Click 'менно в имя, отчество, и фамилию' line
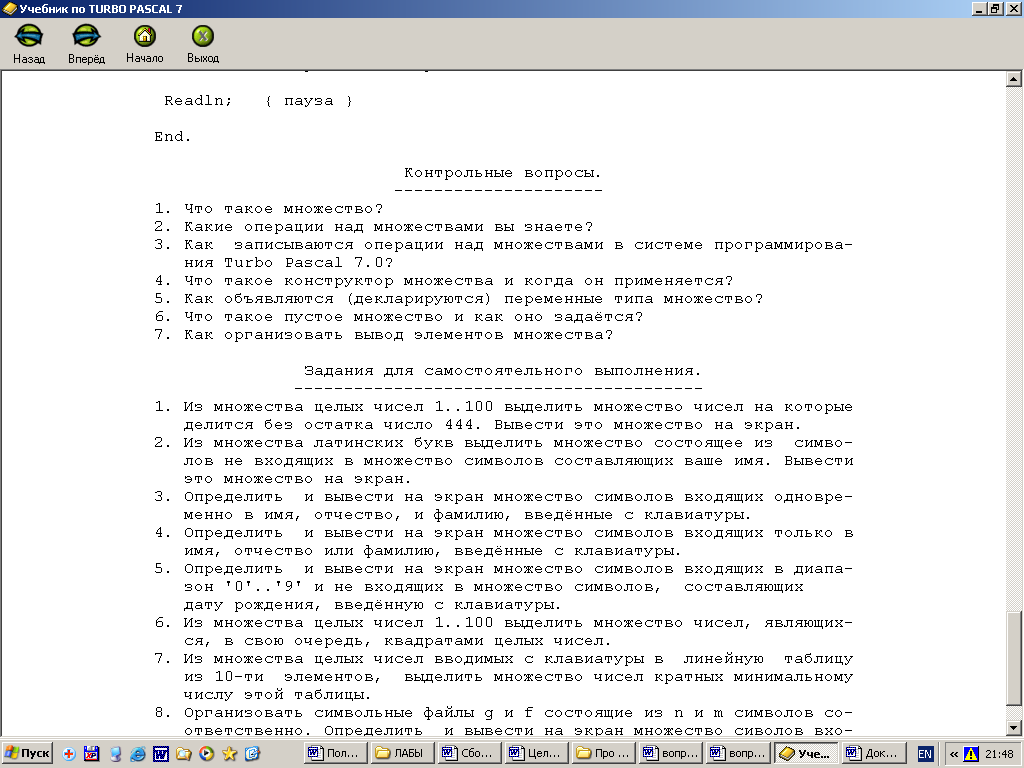Viewport: 1024px width, 768px height. 467,515
